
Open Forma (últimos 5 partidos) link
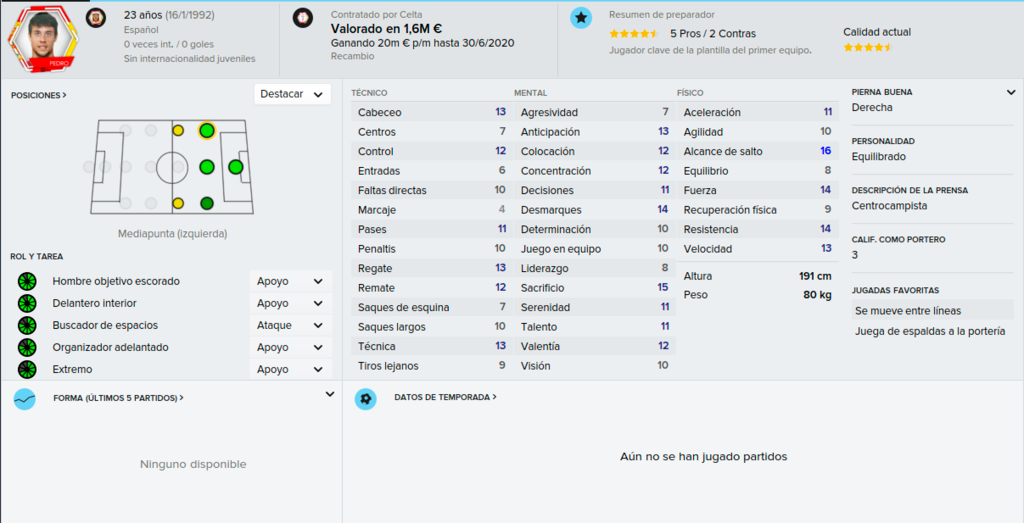[118, 398]
